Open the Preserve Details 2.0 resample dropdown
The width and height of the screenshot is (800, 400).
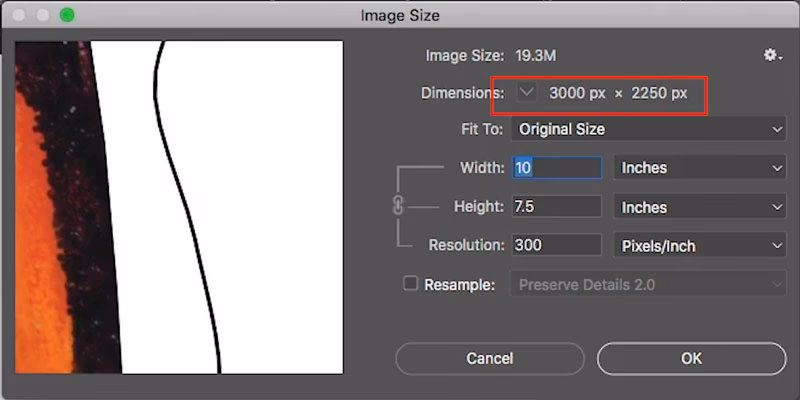[648, 285]
